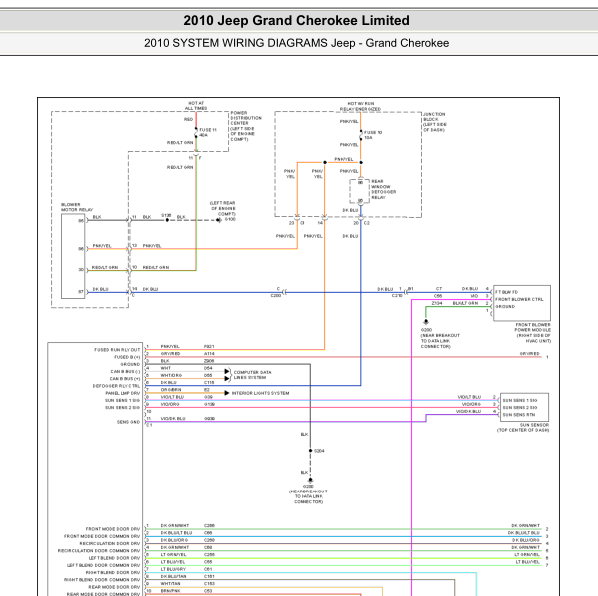Click the 'RECIRCULATION DOOR DRV' label
The image size is (598, 596).
pyautogui.click(x=110, y=543)
